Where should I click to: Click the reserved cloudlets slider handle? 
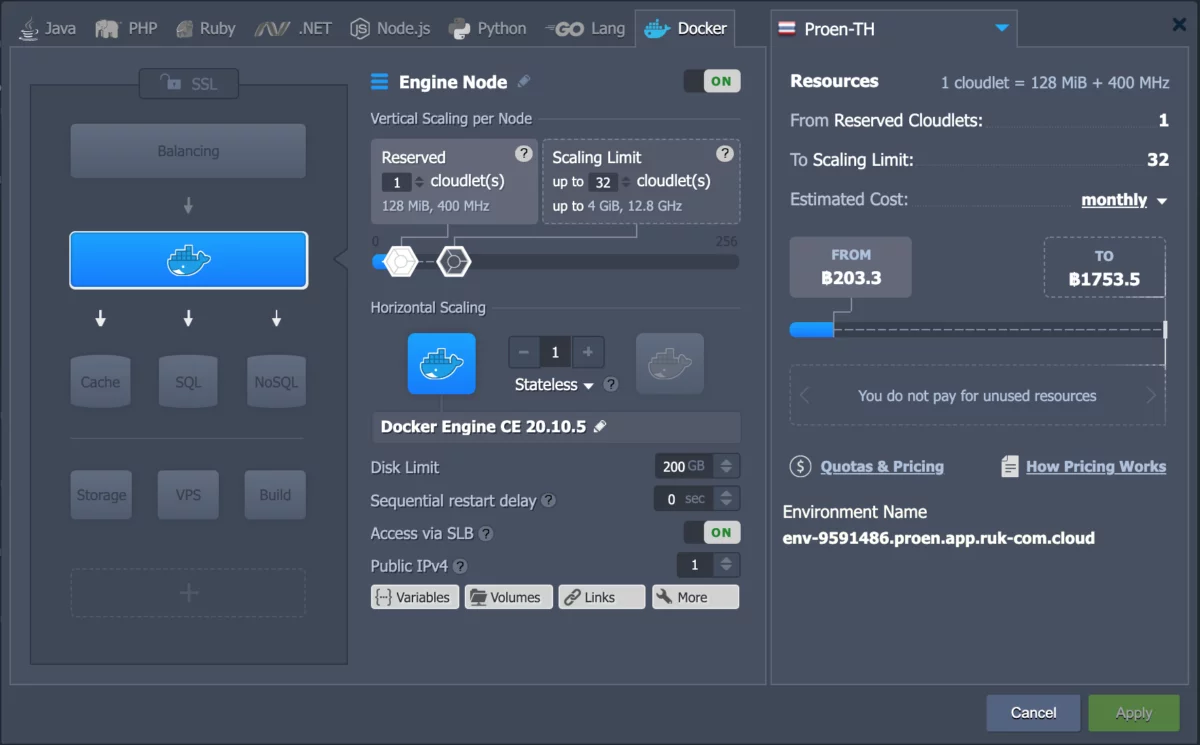click(x=400, y=261)
